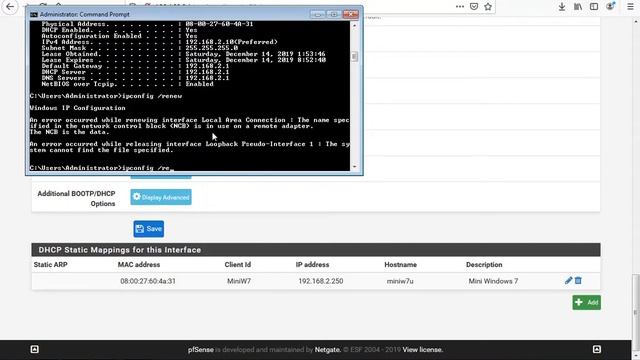Screen dimensions: 640x360
Task: Open the page actions three-dot menu
Action: point(460,7)
